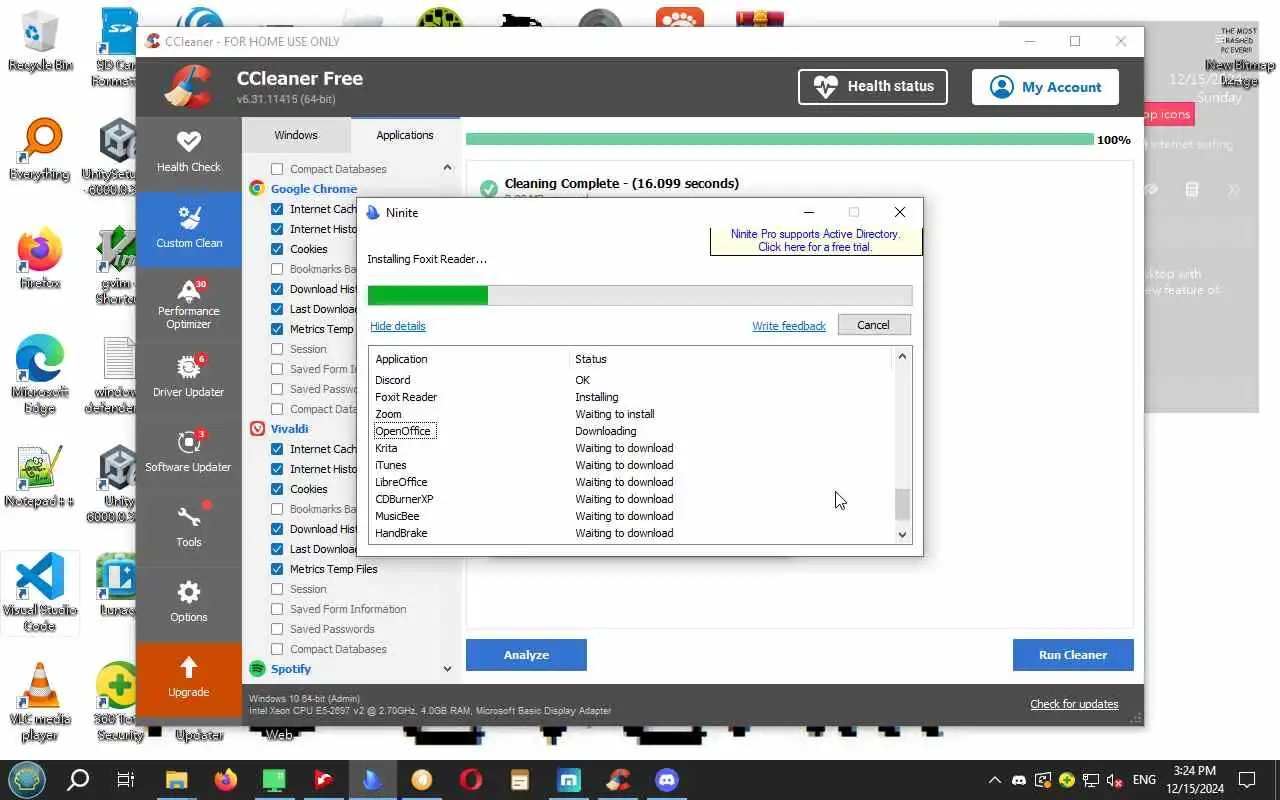
Task: Expand the Spotify group header
Action: tap(290, 668)
